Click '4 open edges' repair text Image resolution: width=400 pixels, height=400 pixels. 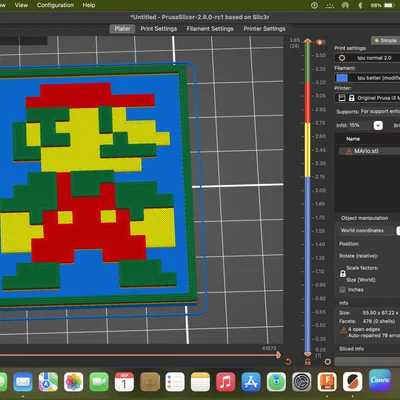[364, 329]
